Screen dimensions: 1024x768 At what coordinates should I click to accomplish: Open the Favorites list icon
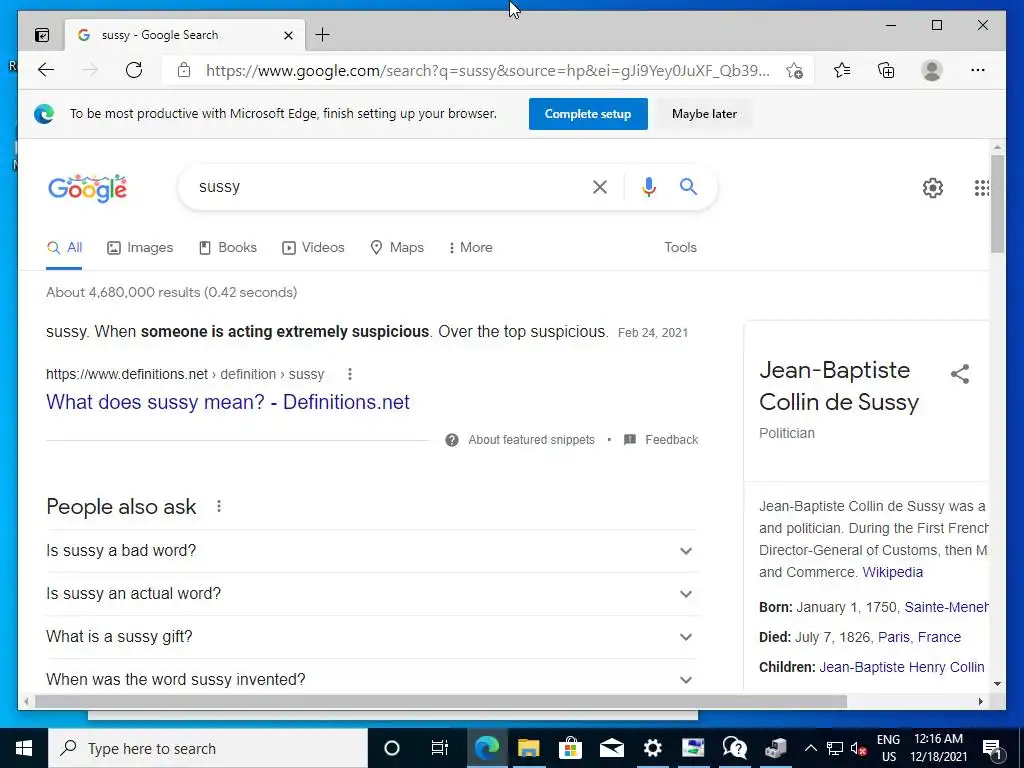(842, 70)
